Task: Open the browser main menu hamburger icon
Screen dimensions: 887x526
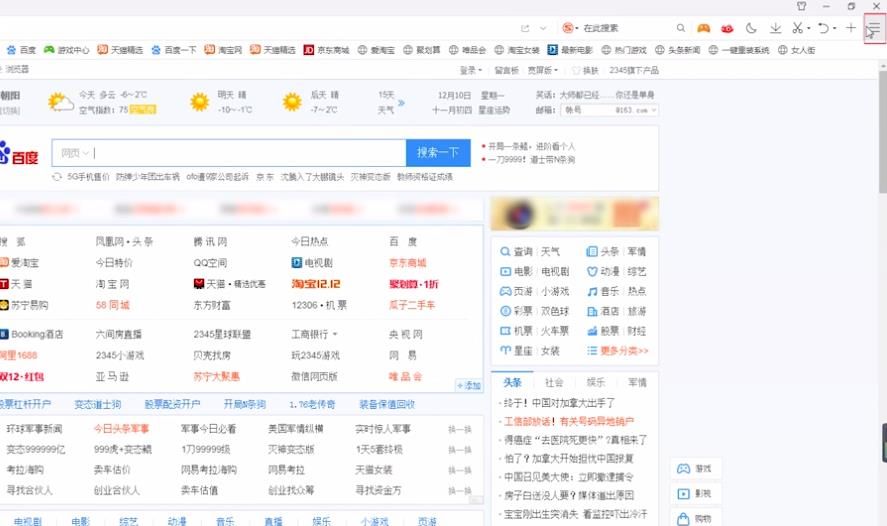Action: [x=875, y=28]
